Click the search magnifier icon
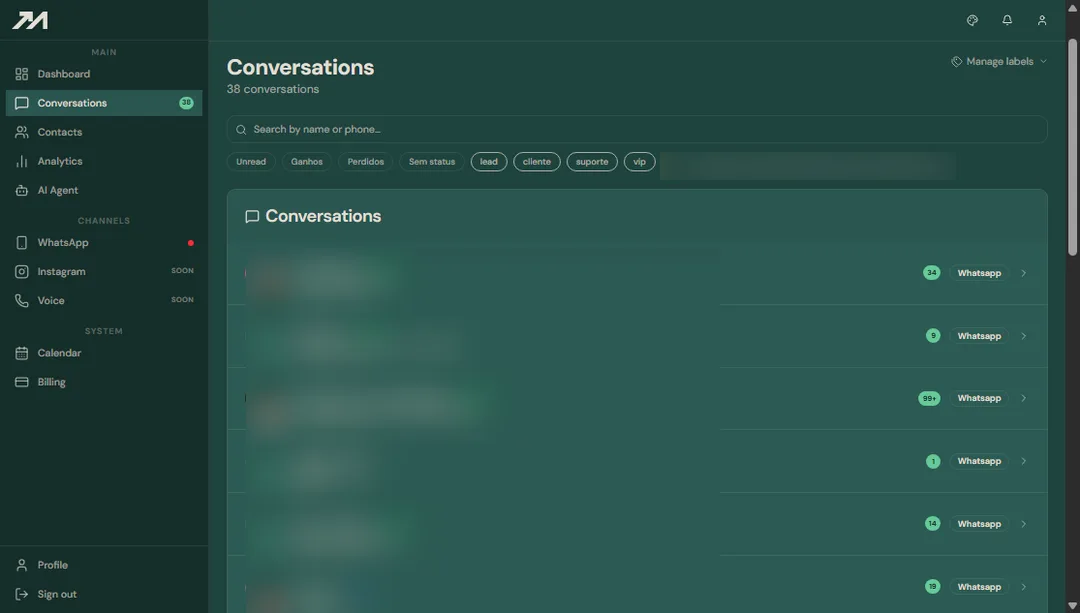The image size is (1080, 613). click(x=241, y=129)
